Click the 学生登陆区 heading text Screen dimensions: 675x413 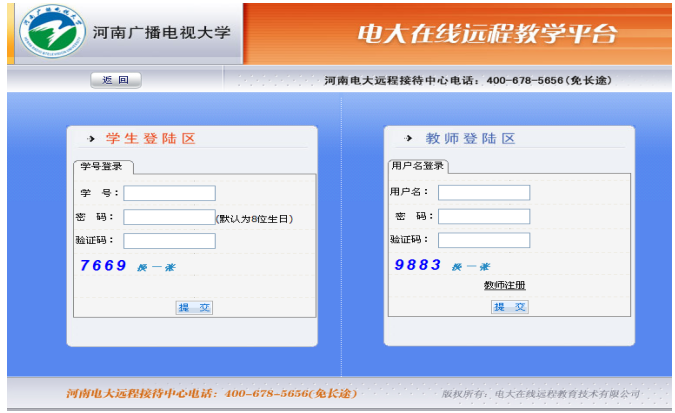(151, 139)
